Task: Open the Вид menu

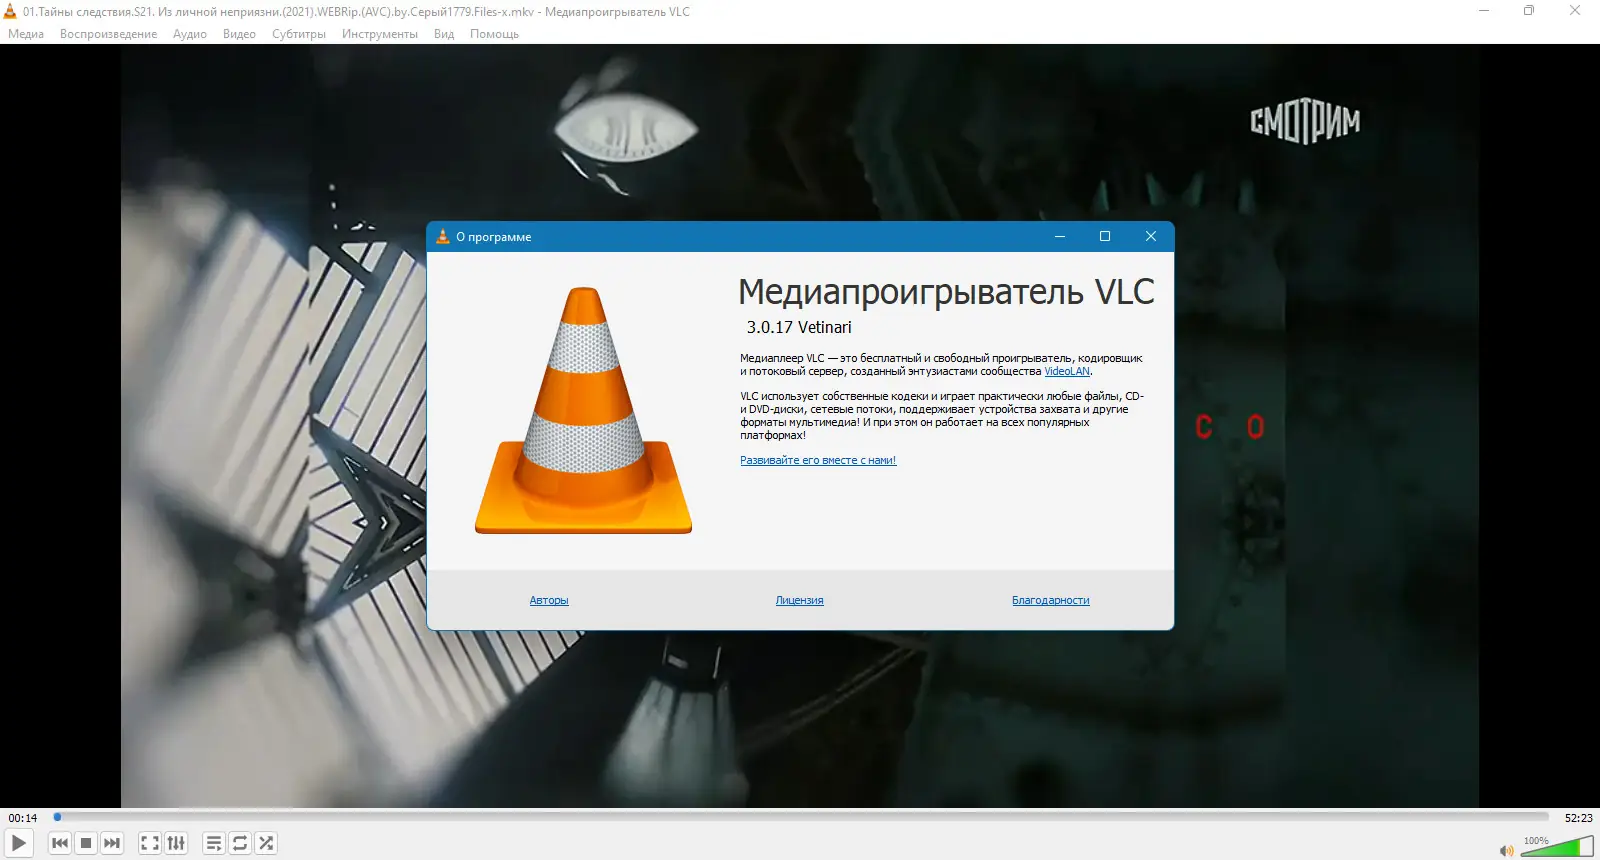Action: pos(444,34)
